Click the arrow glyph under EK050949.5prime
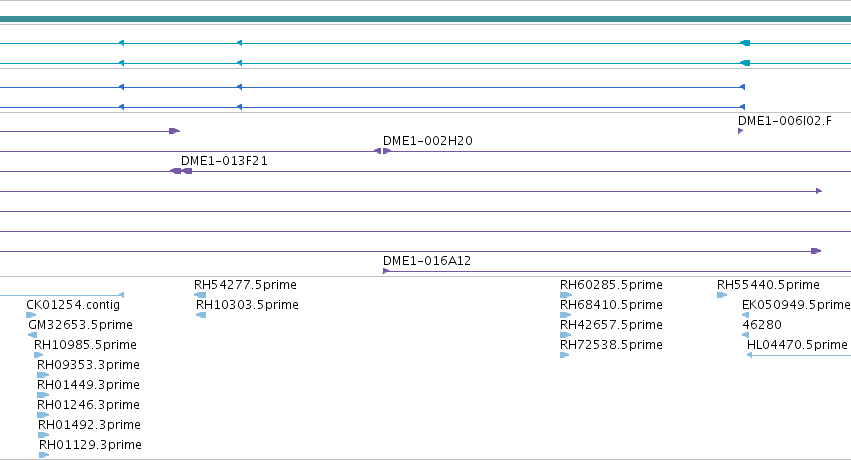Viewport: 851px width, 460px height. point(745,315)
